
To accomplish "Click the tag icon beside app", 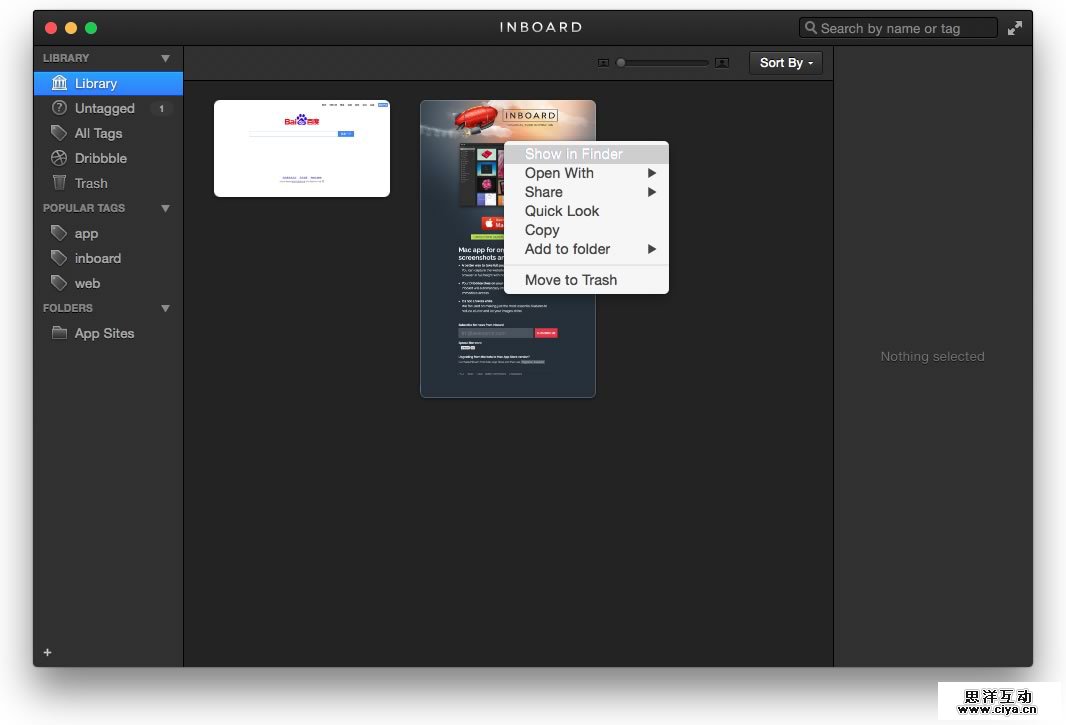I will coord(59,233).
